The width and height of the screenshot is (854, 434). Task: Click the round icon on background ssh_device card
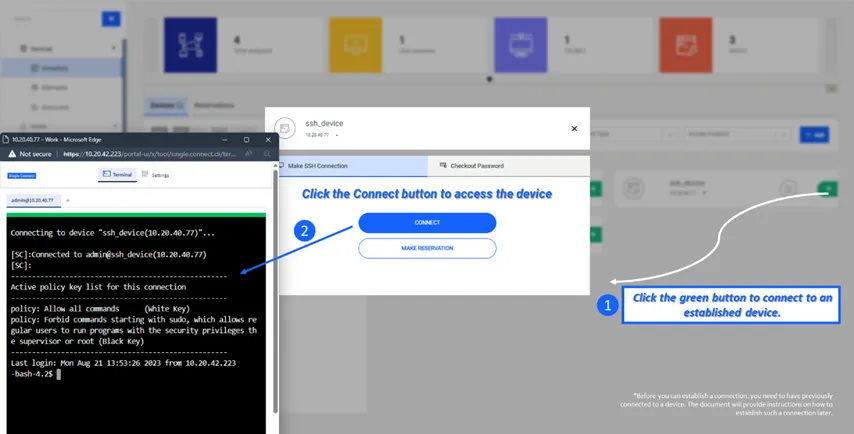[633, 188]
